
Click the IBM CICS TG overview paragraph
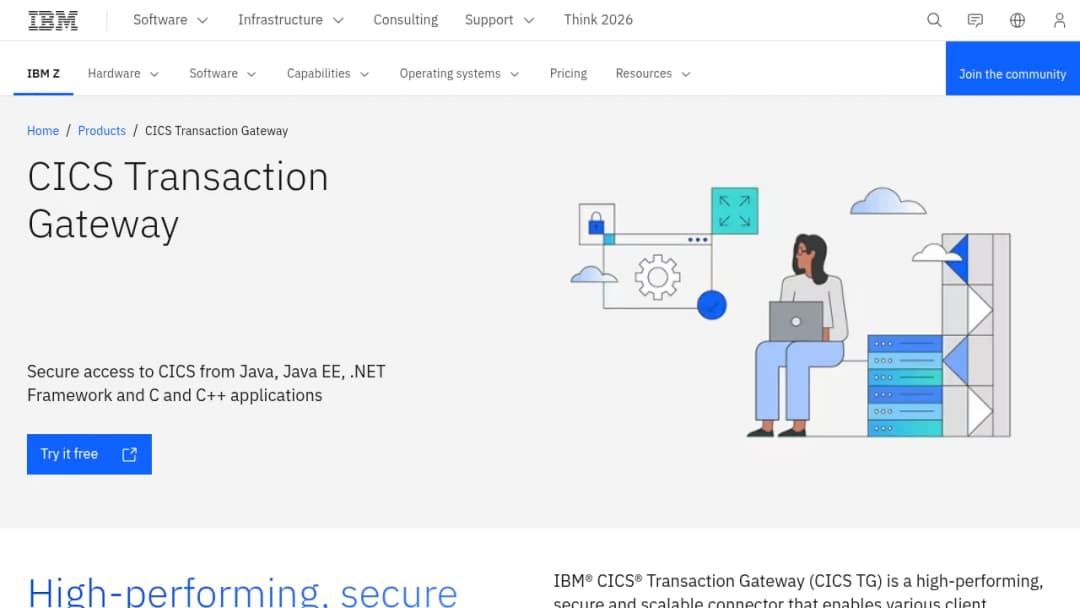pyautogui.click(x=798, y=590)
